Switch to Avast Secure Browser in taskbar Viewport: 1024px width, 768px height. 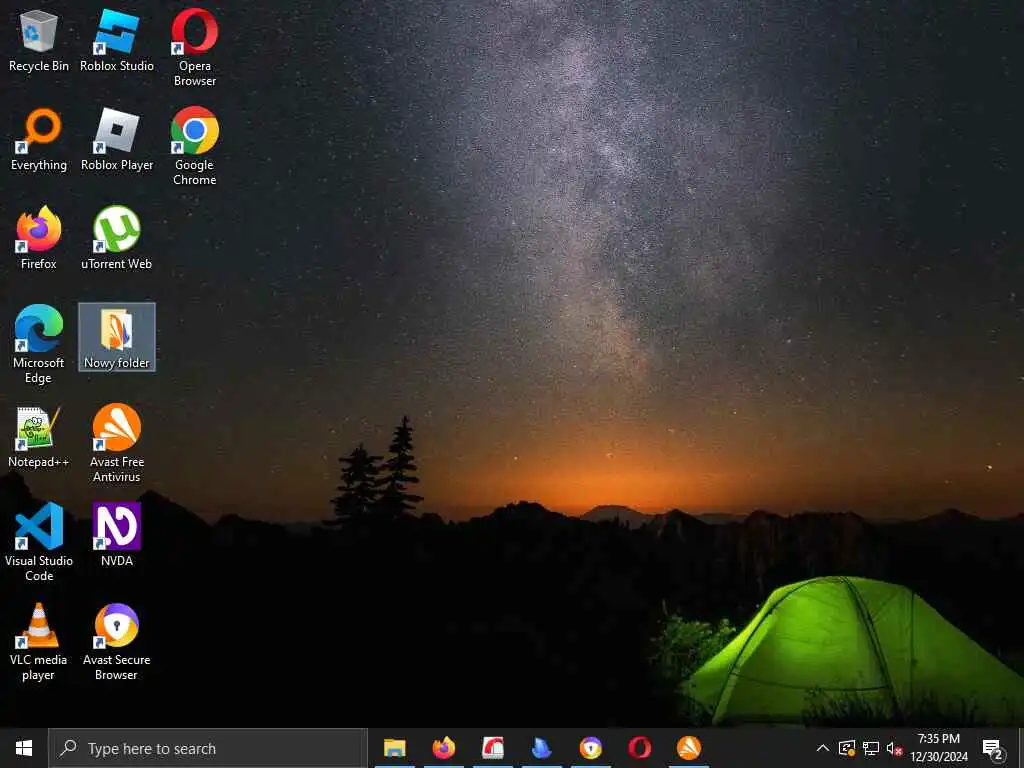click(x=590, y=748)
